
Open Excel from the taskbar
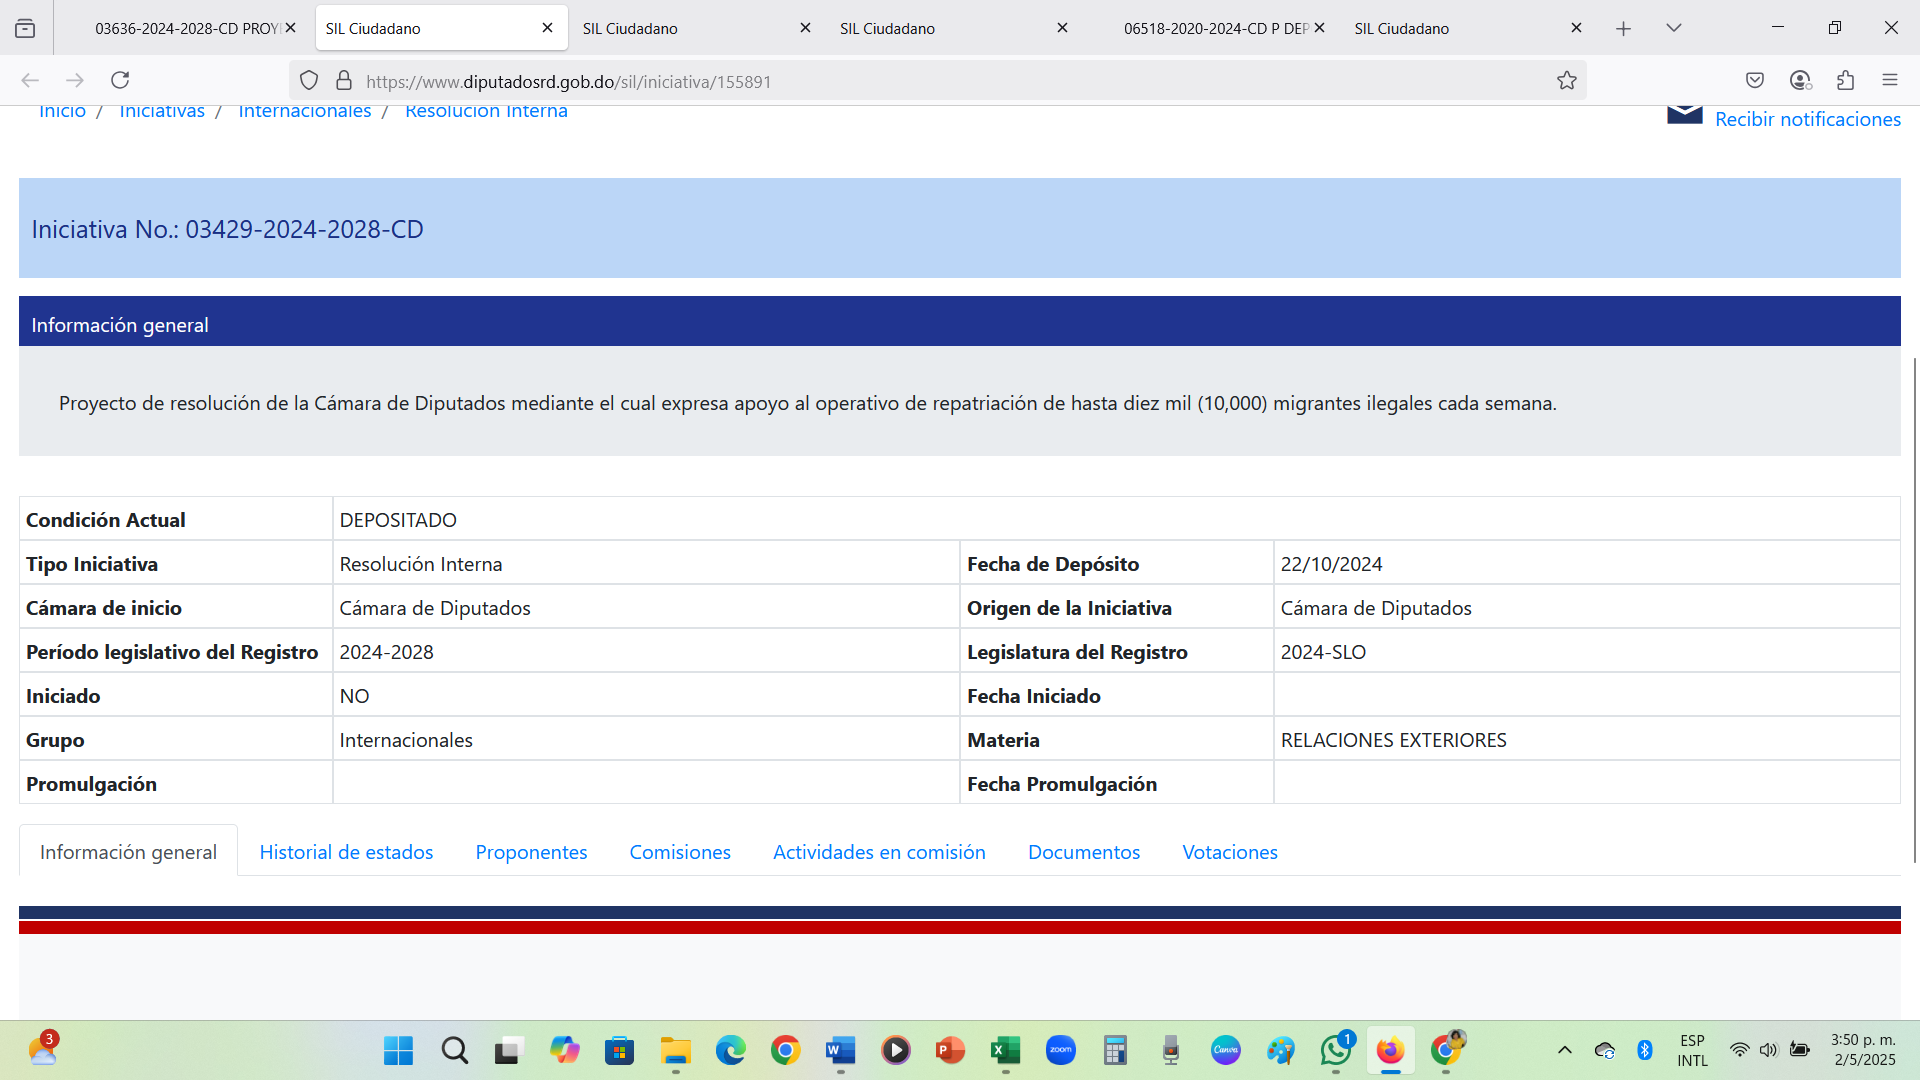1005,1050
